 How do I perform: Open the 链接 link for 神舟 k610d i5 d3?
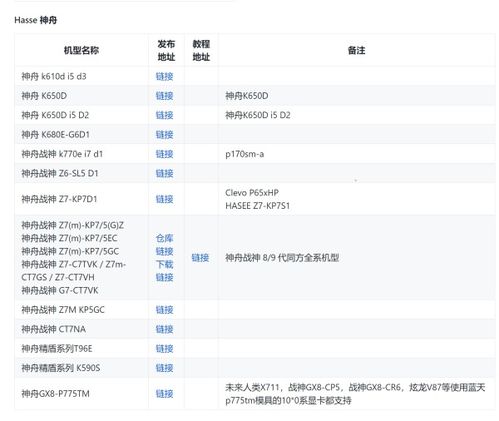pyautogui.click(x=164, y=76)
